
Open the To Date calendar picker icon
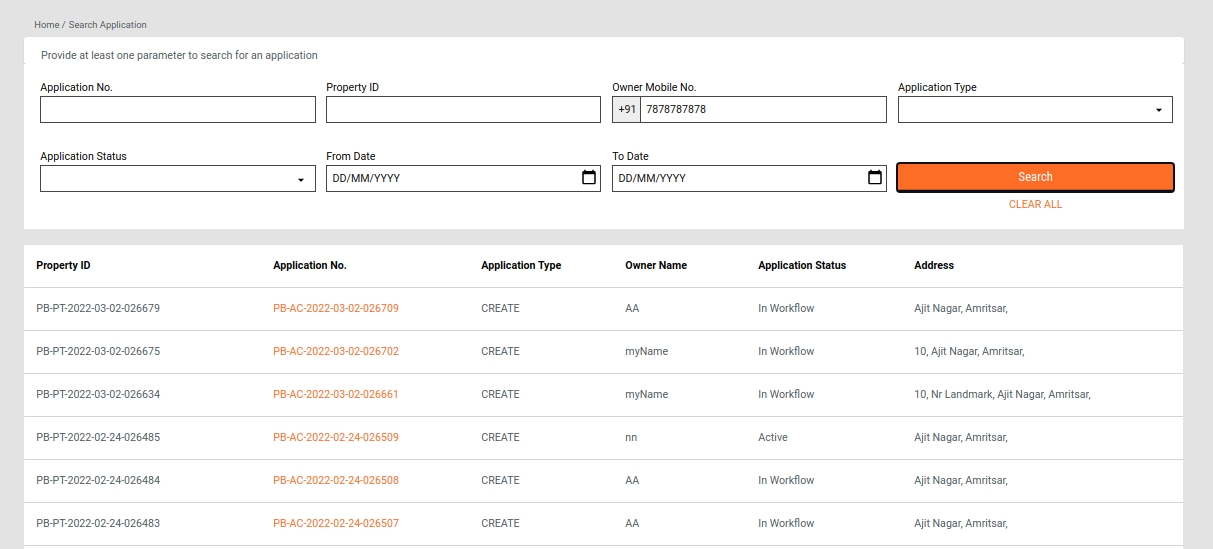(875, 178)
